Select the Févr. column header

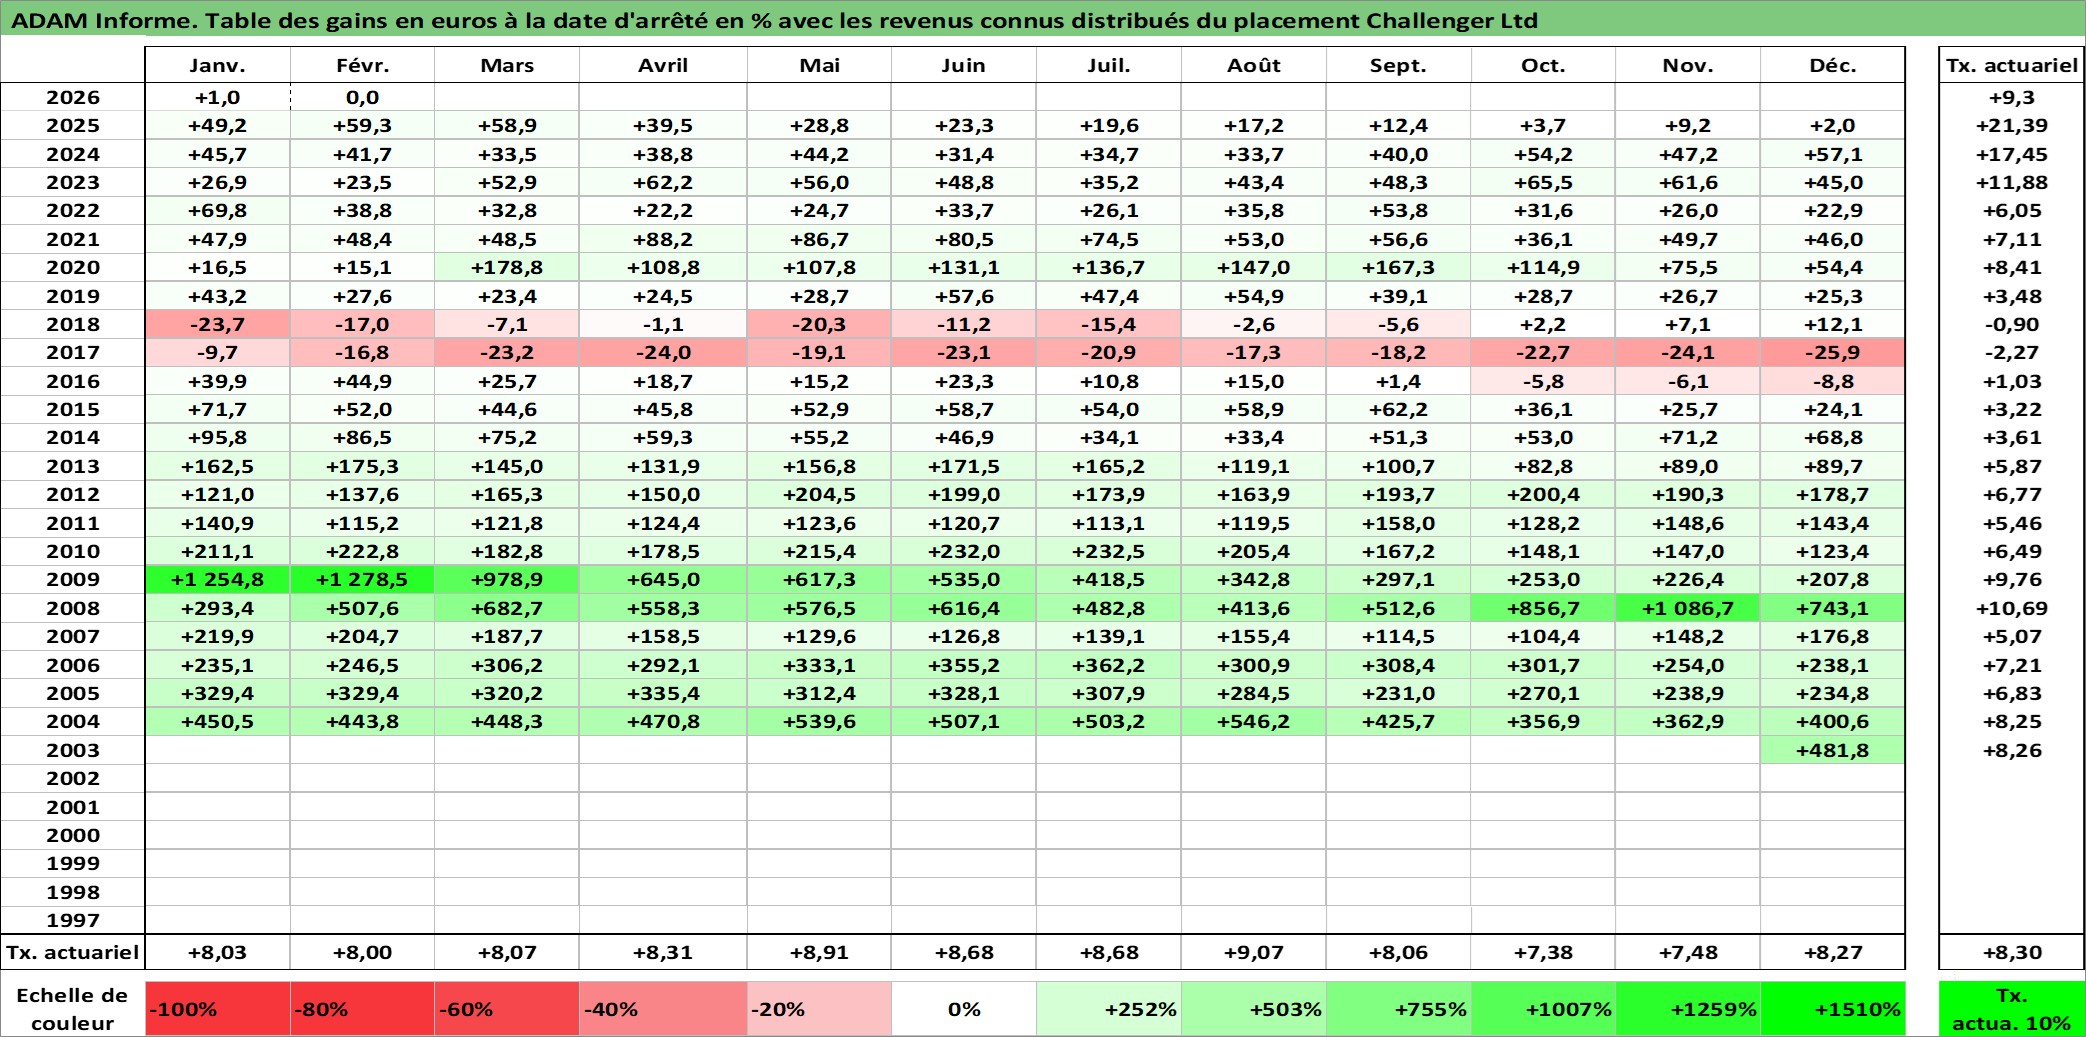pyautogui.click(x=362, y=65)
